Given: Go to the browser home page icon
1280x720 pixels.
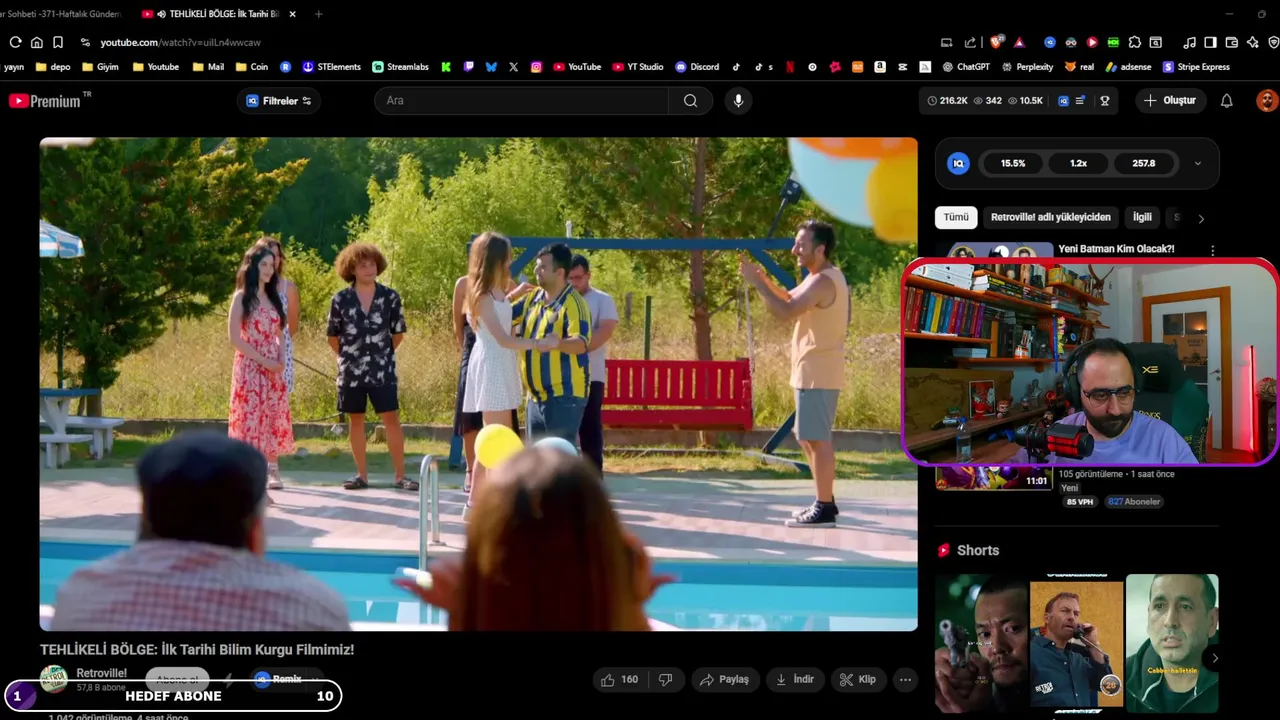Looking at the screenshot, I should (37, 42).
